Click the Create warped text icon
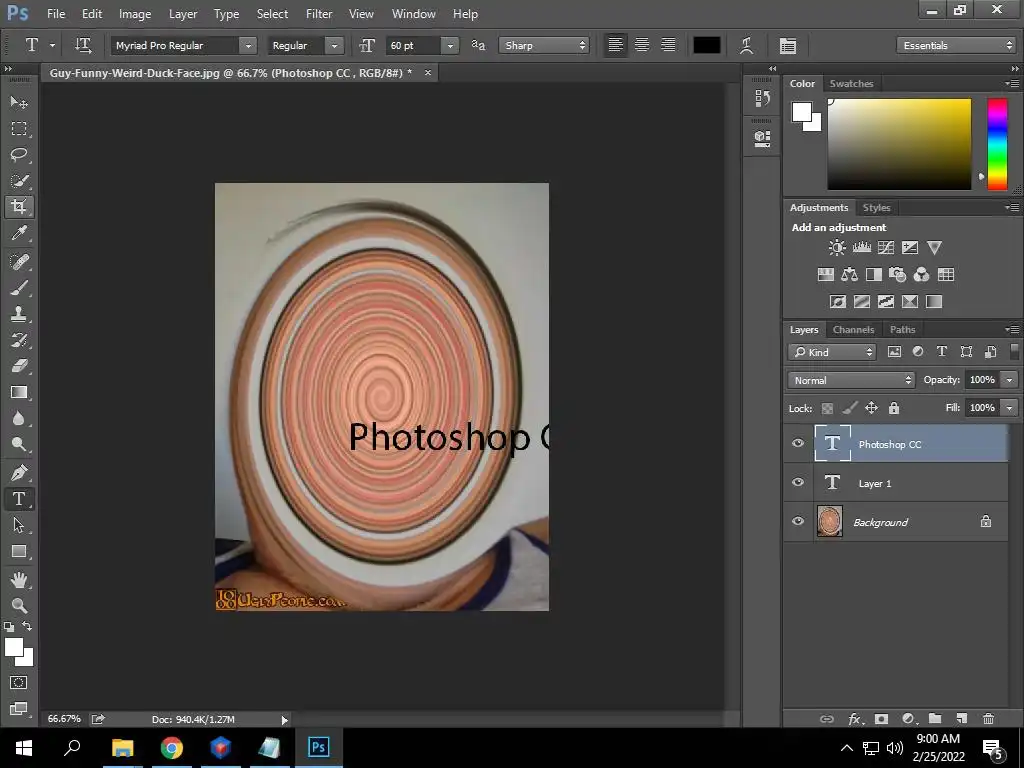Viewport: 1024px width, 768px height. click(746, 45)
